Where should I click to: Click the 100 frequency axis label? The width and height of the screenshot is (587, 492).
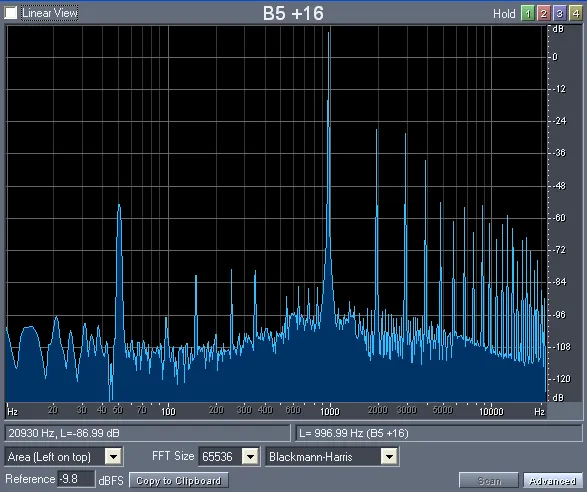coord(168,411)
